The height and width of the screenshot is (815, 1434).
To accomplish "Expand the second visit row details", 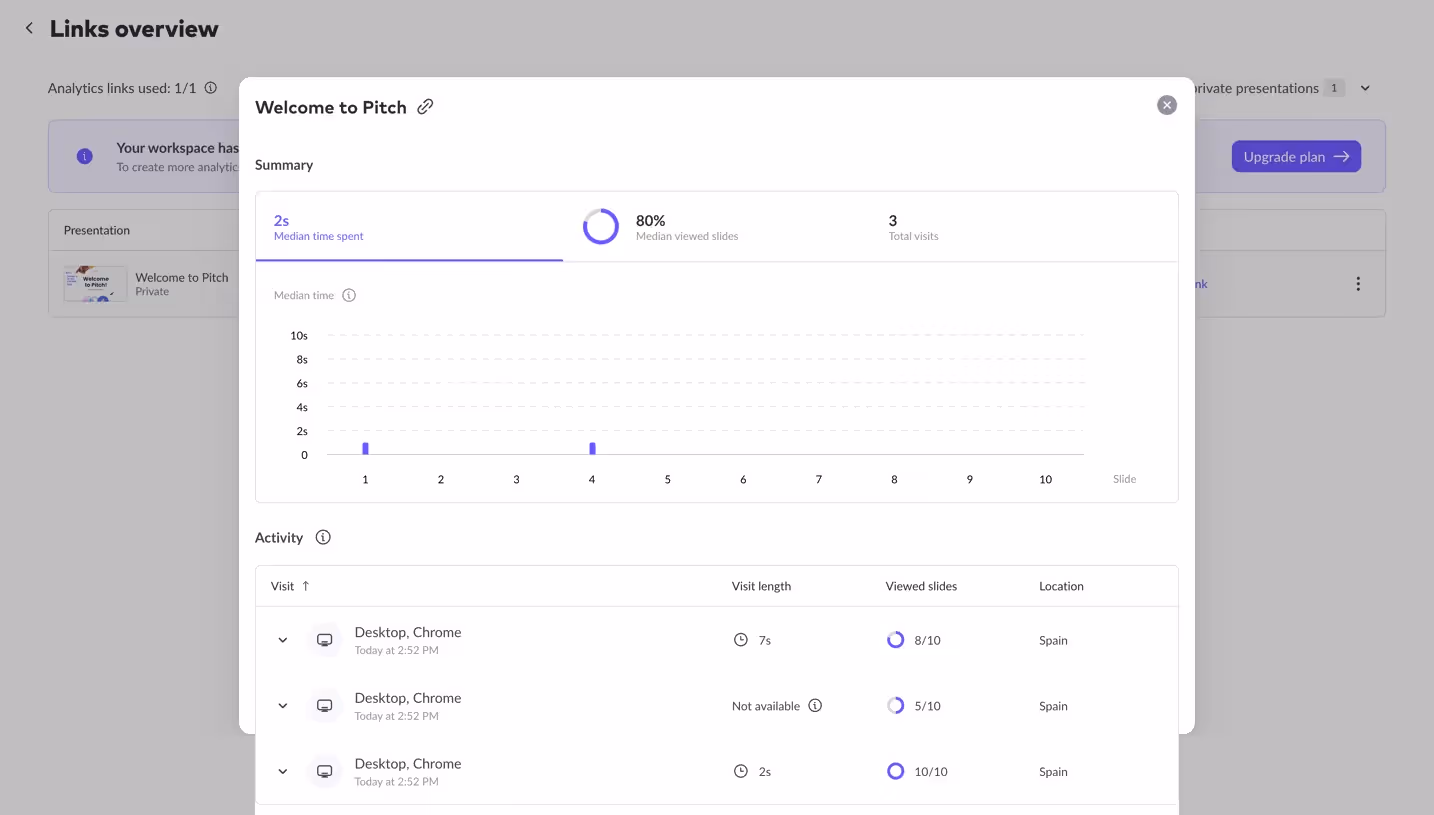I will click(x=282, y=705).
